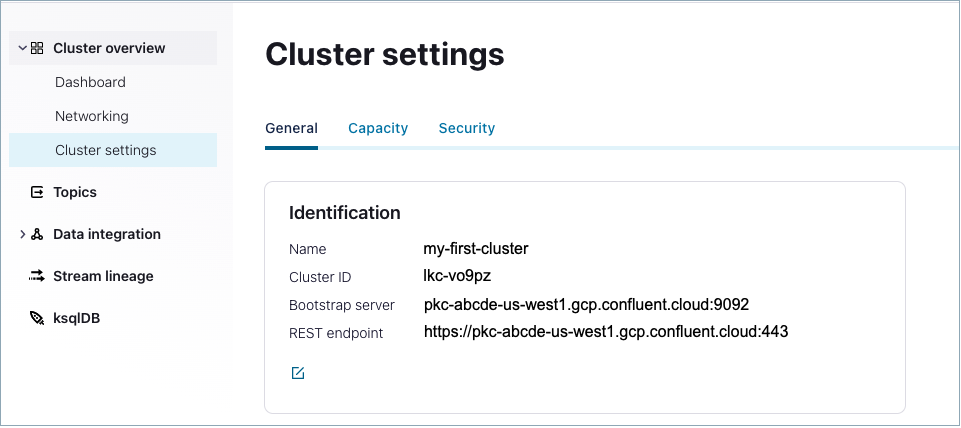Open Stream lineage view

[103, 276]
